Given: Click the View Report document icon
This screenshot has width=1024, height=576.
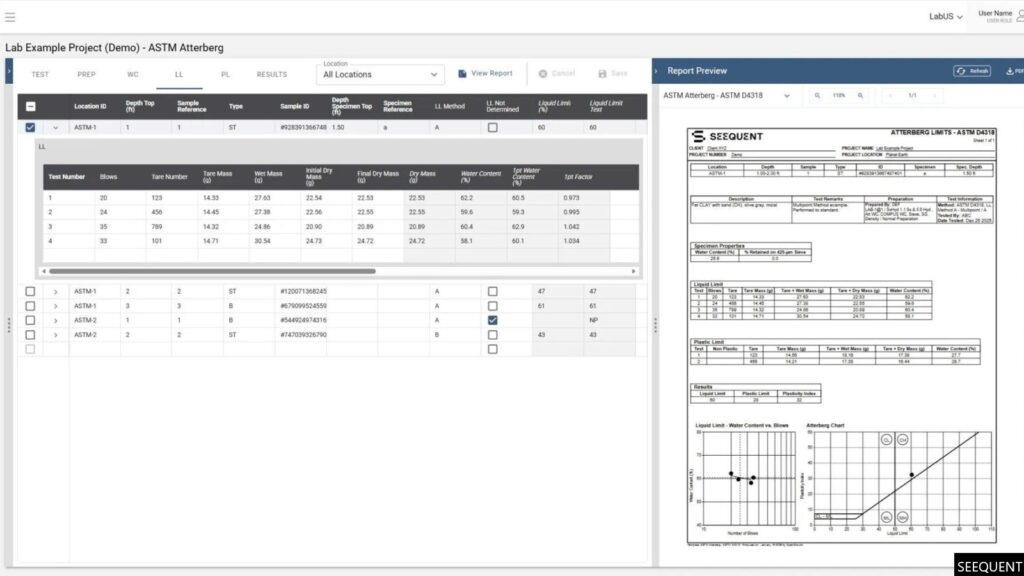Looking at the screenshot, I should tap(462, 74).
